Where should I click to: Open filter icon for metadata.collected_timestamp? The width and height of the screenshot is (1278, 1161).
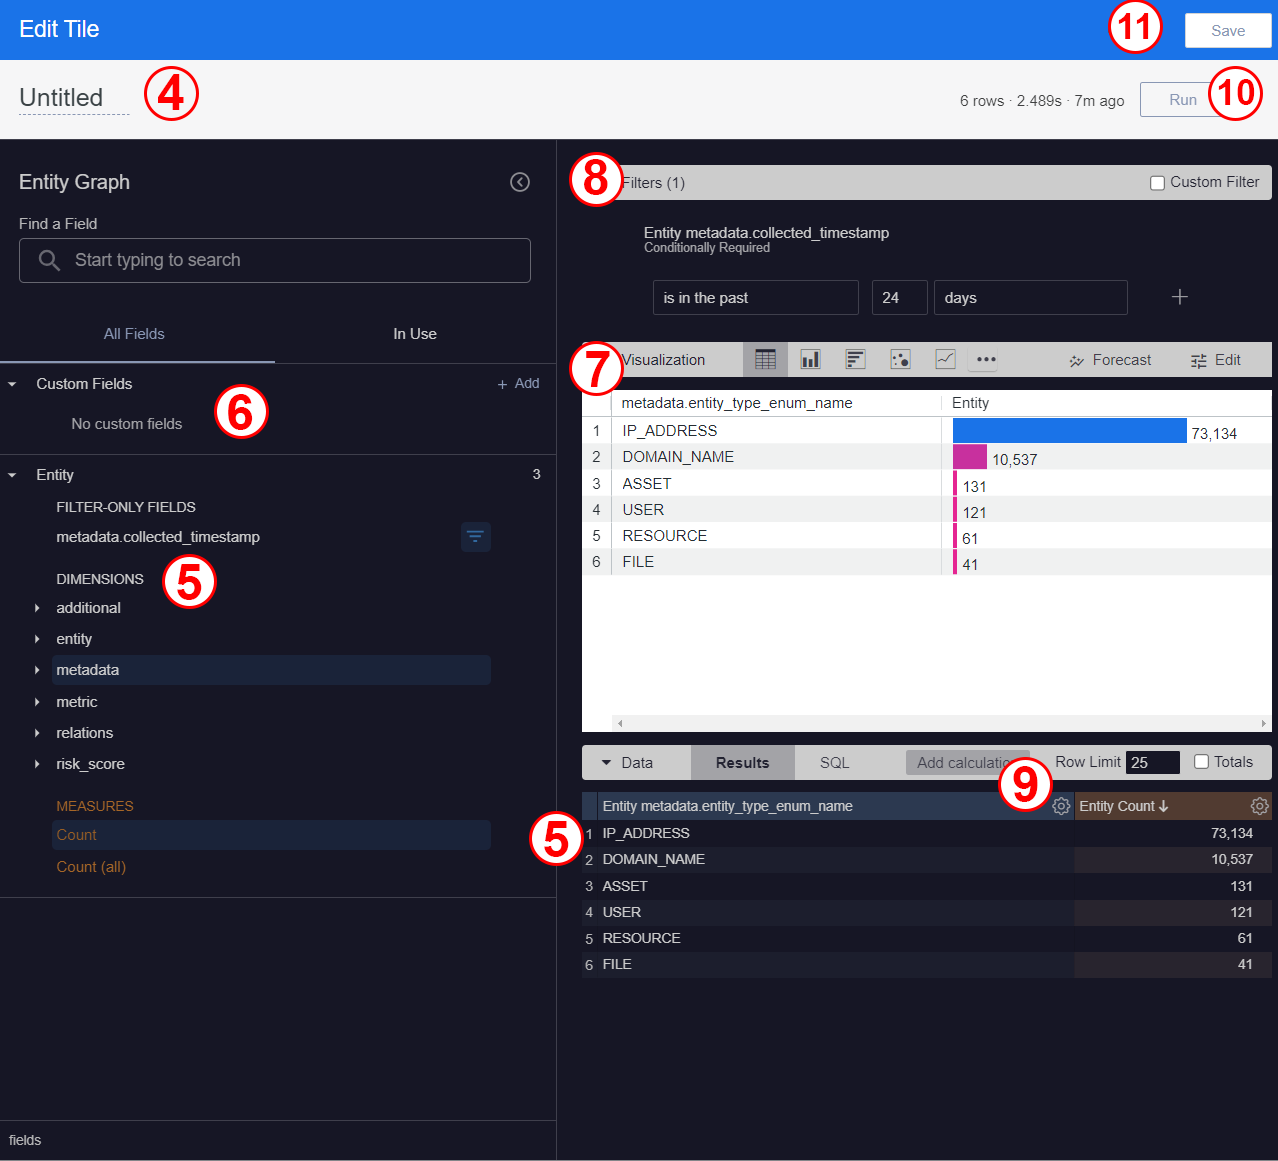pyautogui.click(x=476, y=537)
